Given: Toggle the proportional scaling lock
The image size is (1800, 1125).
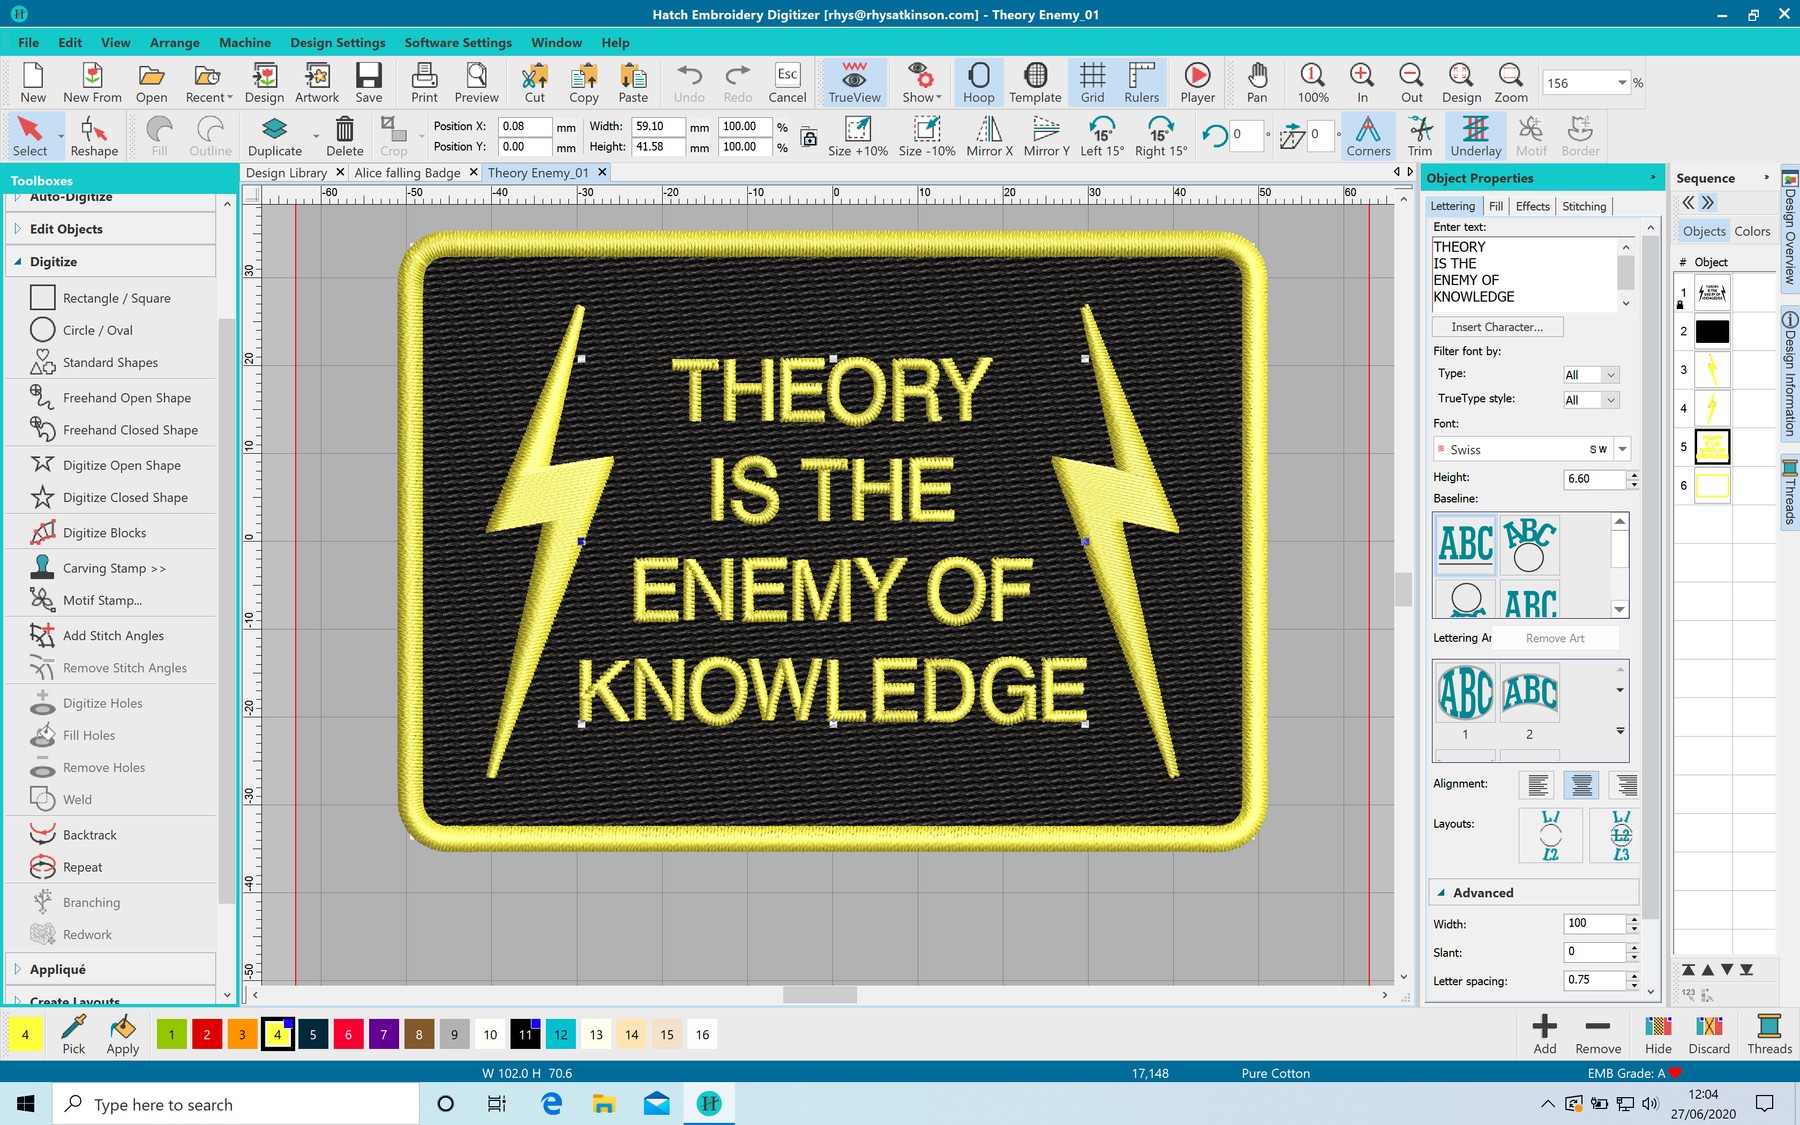Looking at the screenshot, I should tap(809, 137).
